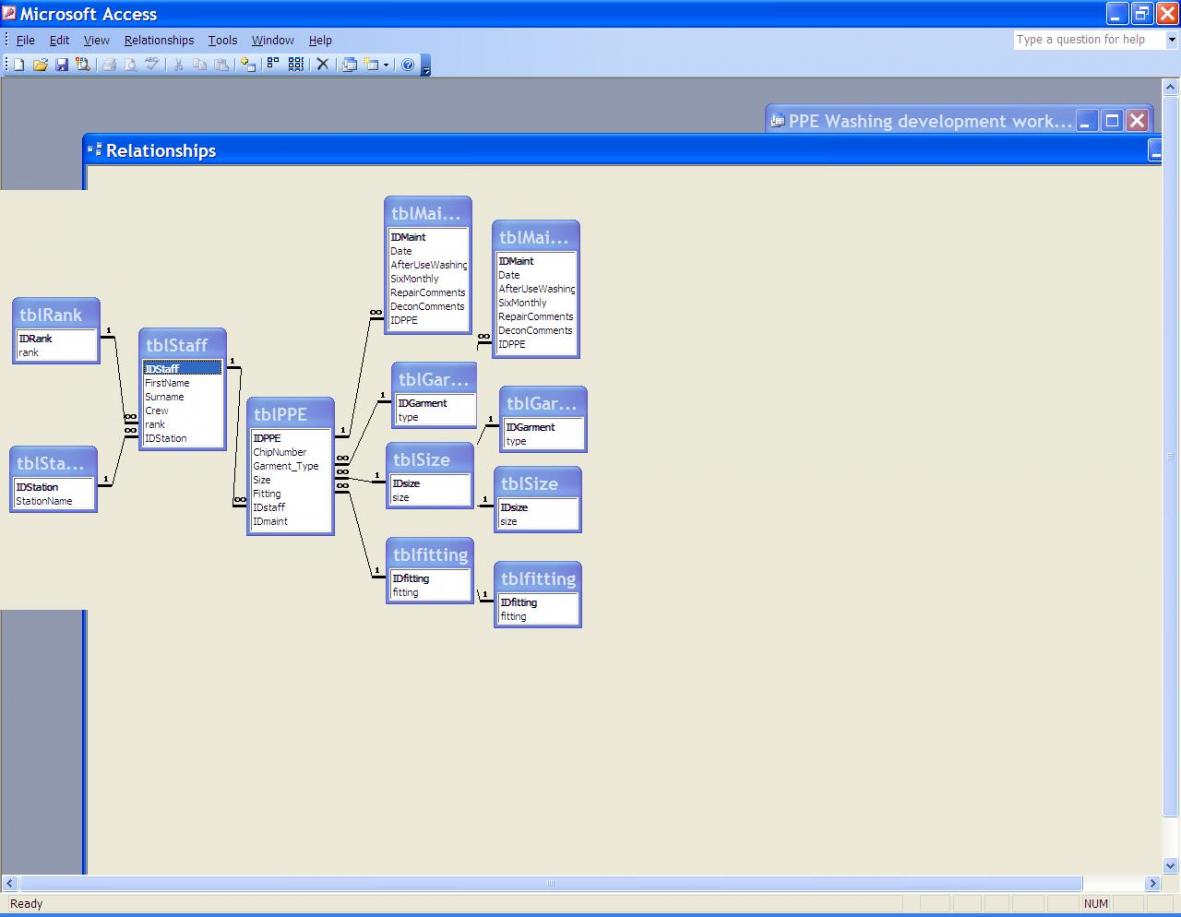Expand the help question box dropdown
This screenshot has width=1181, height=917.
click(1172, 40)
